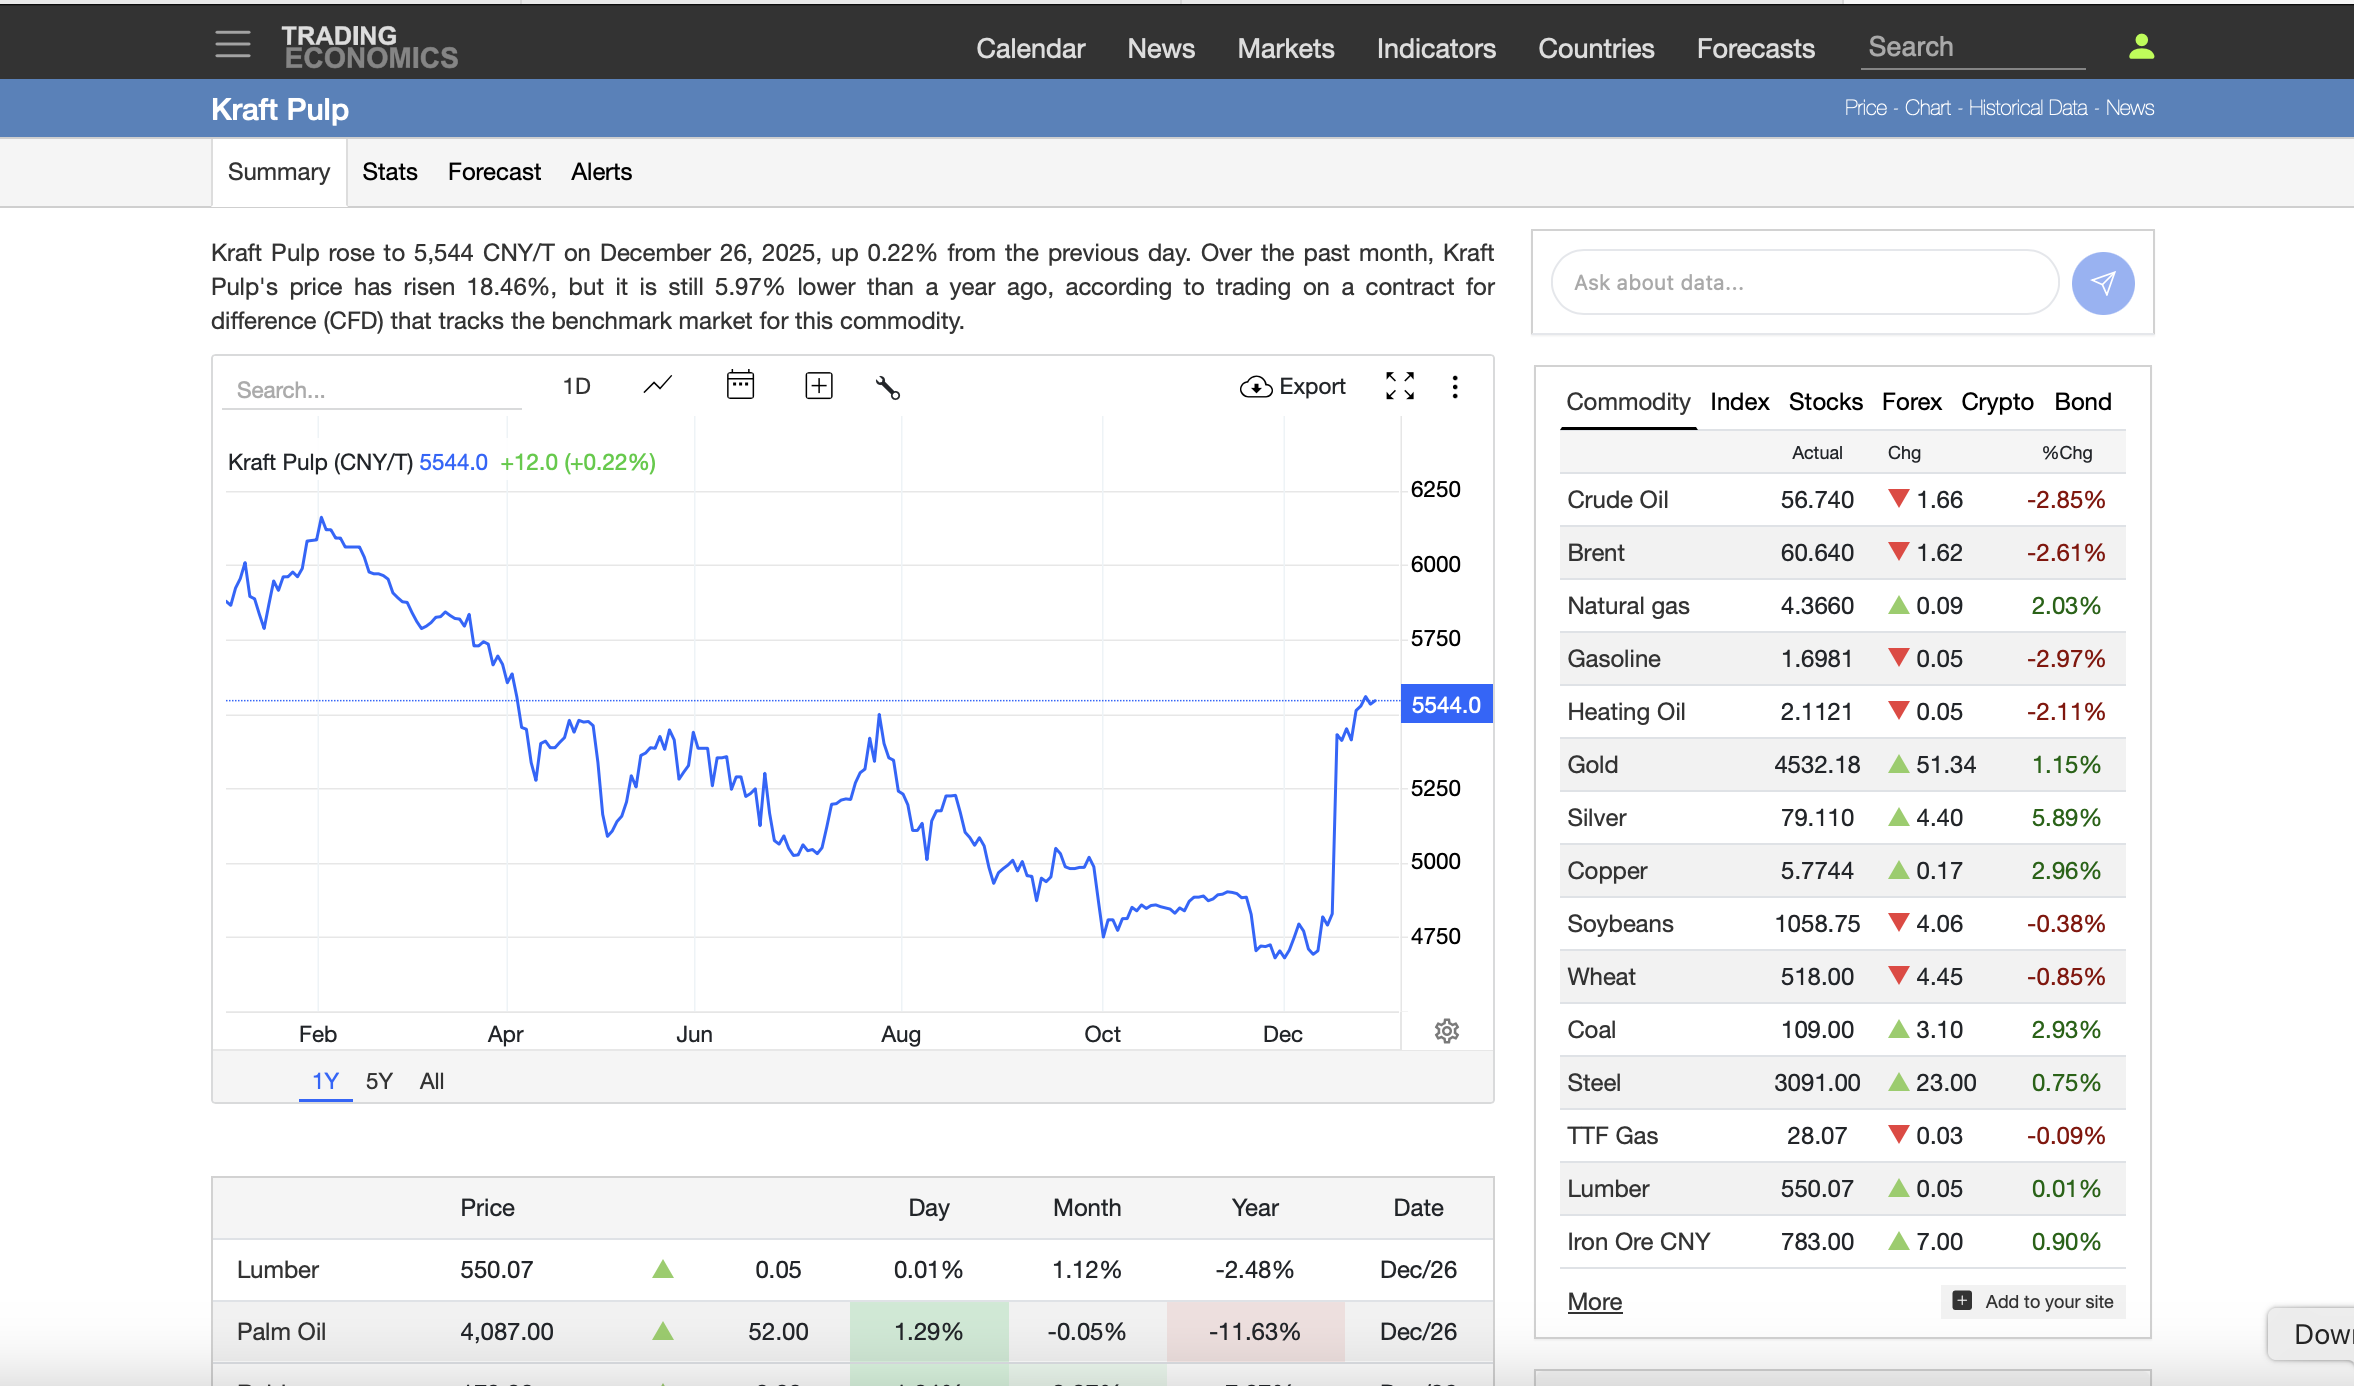Click the plus compare series icon
Viewport: 2354px width, 1386px height.
pos(818,386)
